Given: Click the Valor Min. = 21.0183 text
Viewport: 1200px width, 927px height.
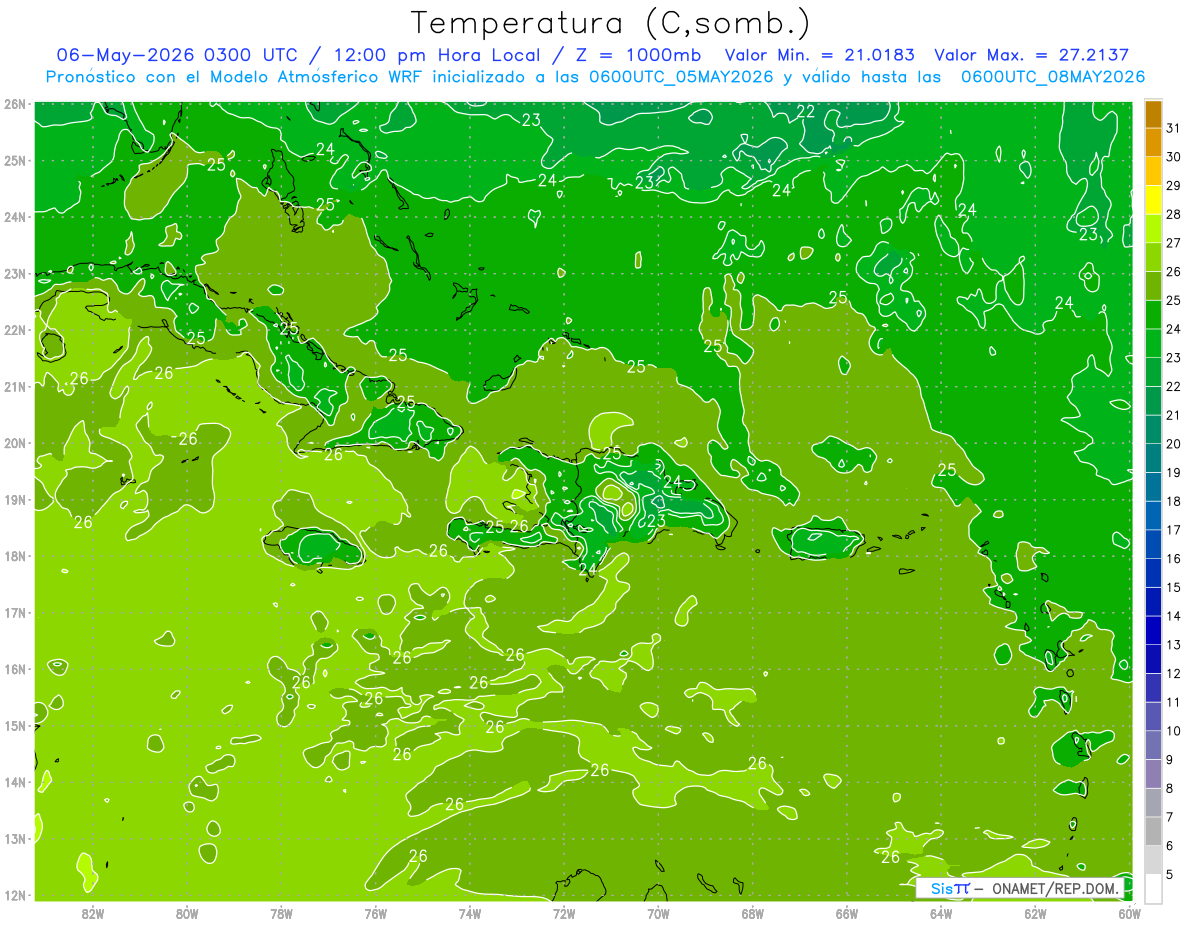Looking at the screenshot, I should [820, 55].
